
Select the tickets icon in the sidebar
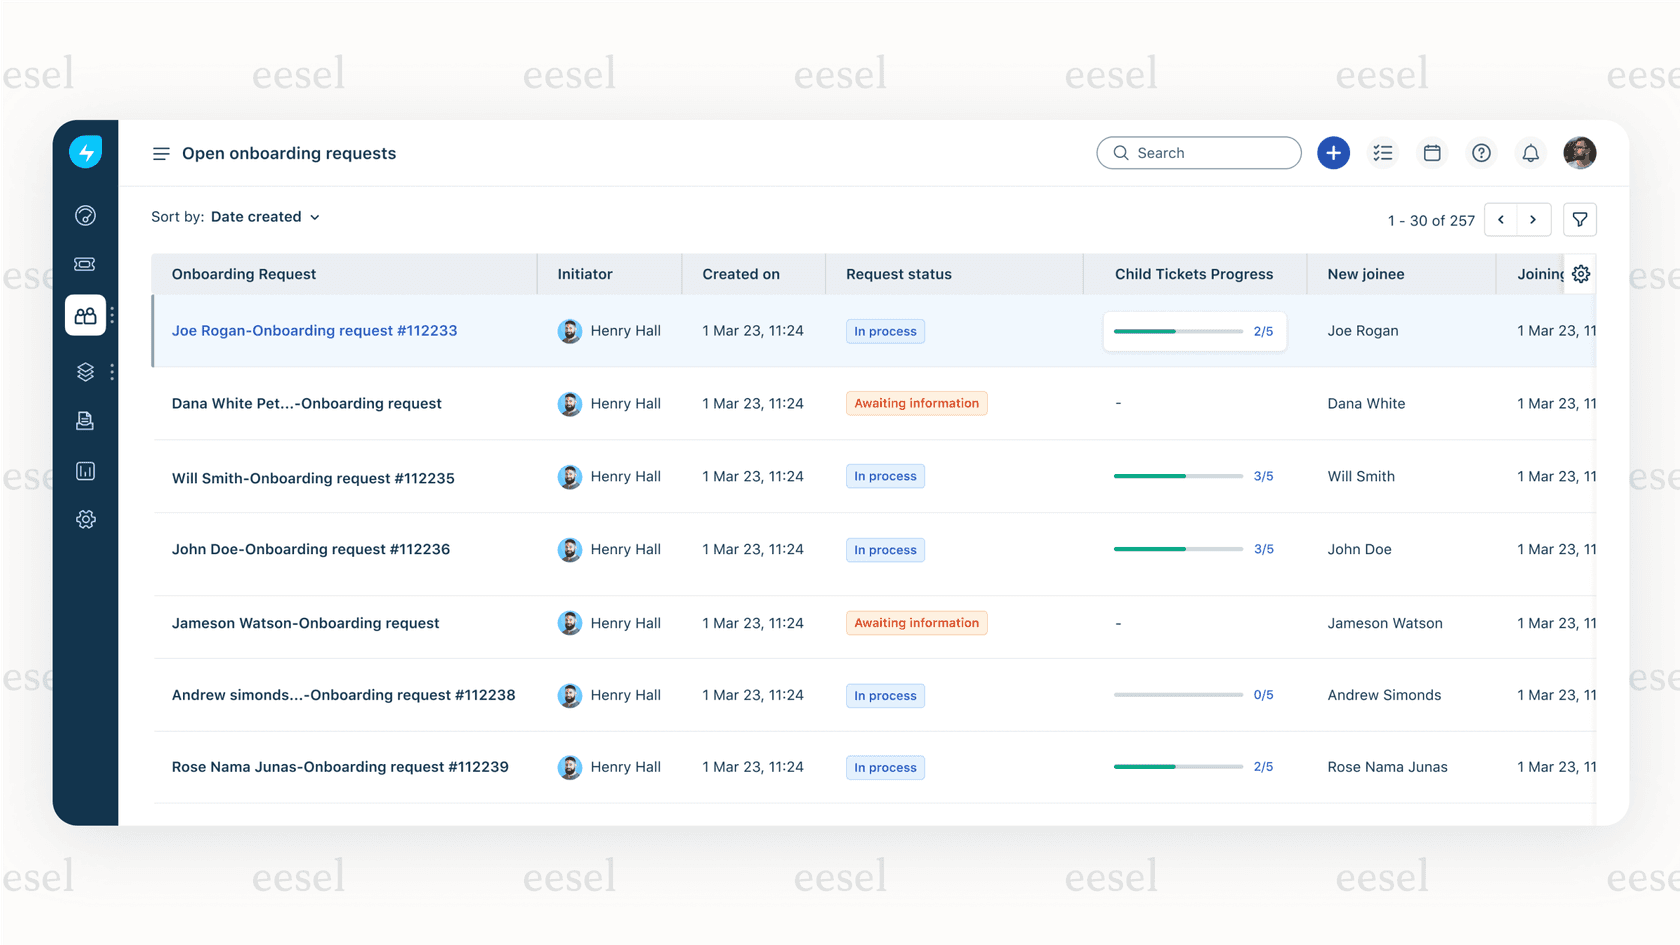(x=85, y=264)
